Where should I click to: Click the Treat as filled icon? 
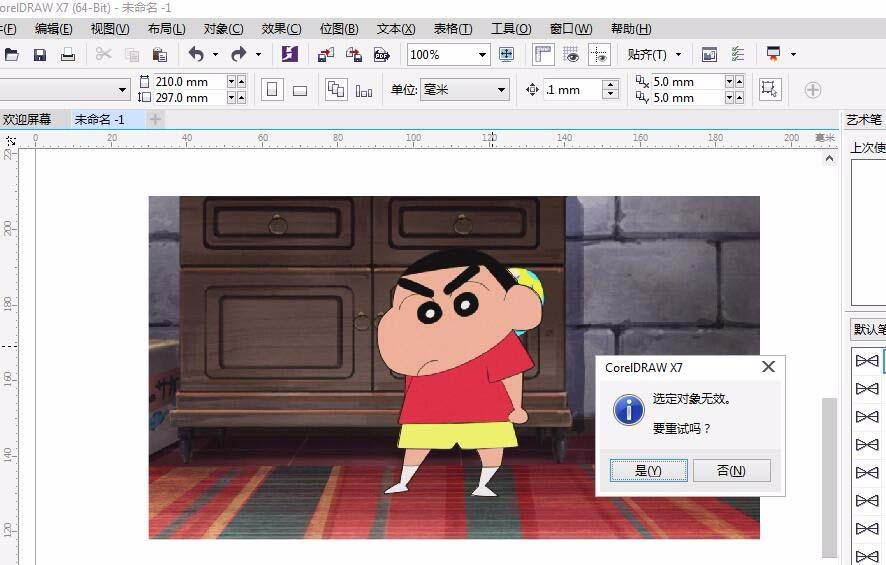[770, 89]
